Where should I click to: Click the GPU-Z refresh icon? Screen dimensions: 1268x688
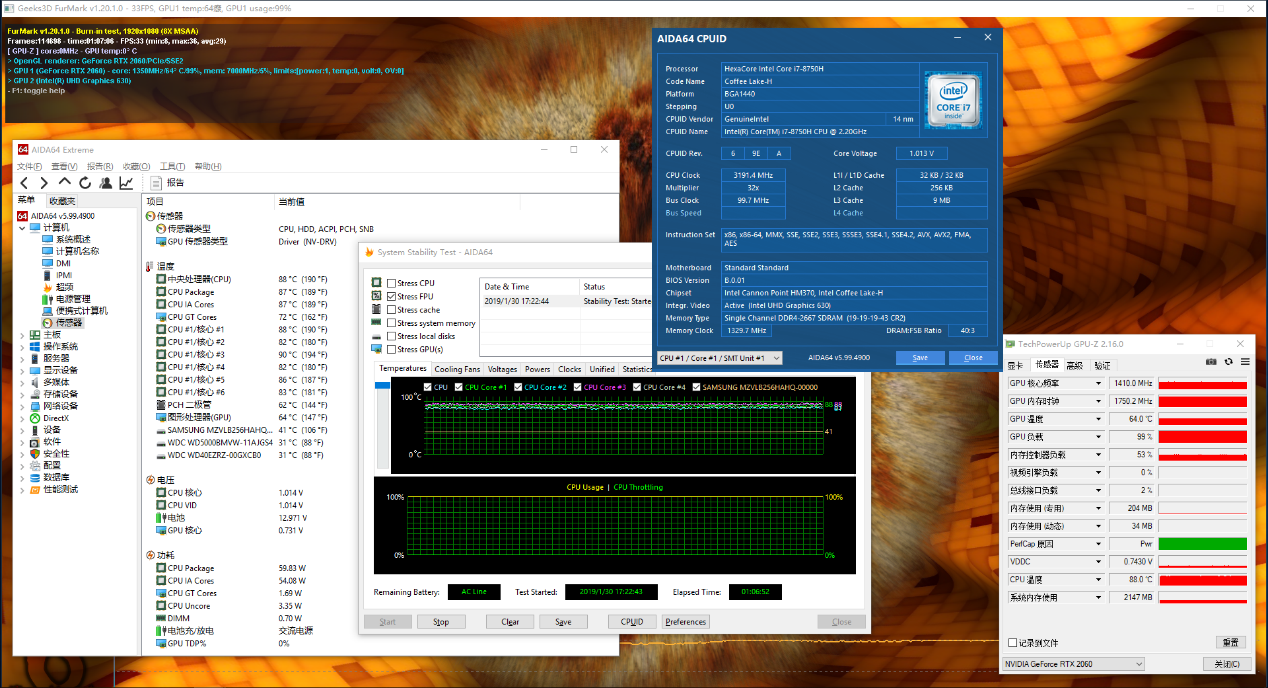click(x=1229, y=362)
